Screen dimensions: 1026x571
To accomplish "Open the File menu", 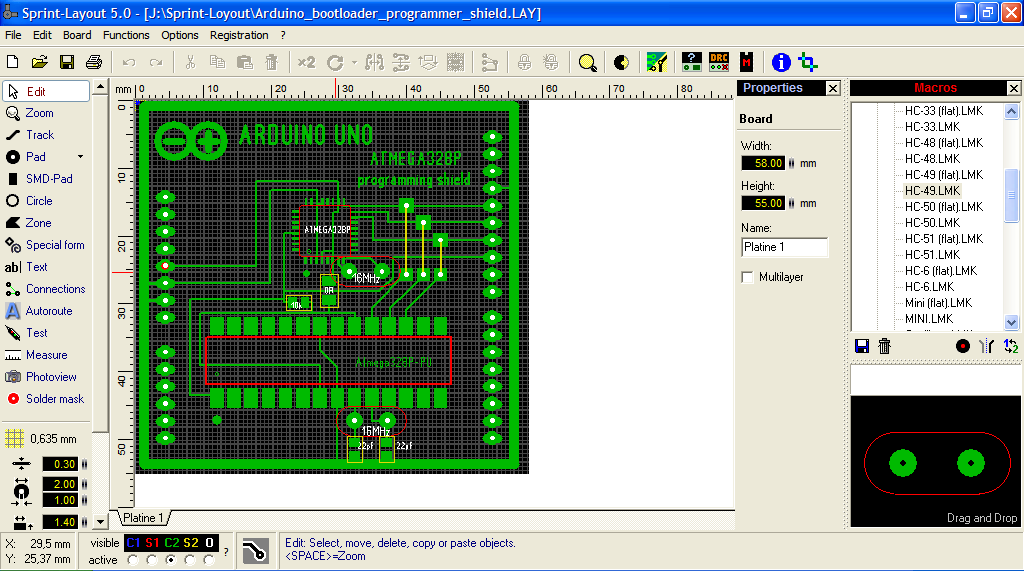I will (13, 35).
